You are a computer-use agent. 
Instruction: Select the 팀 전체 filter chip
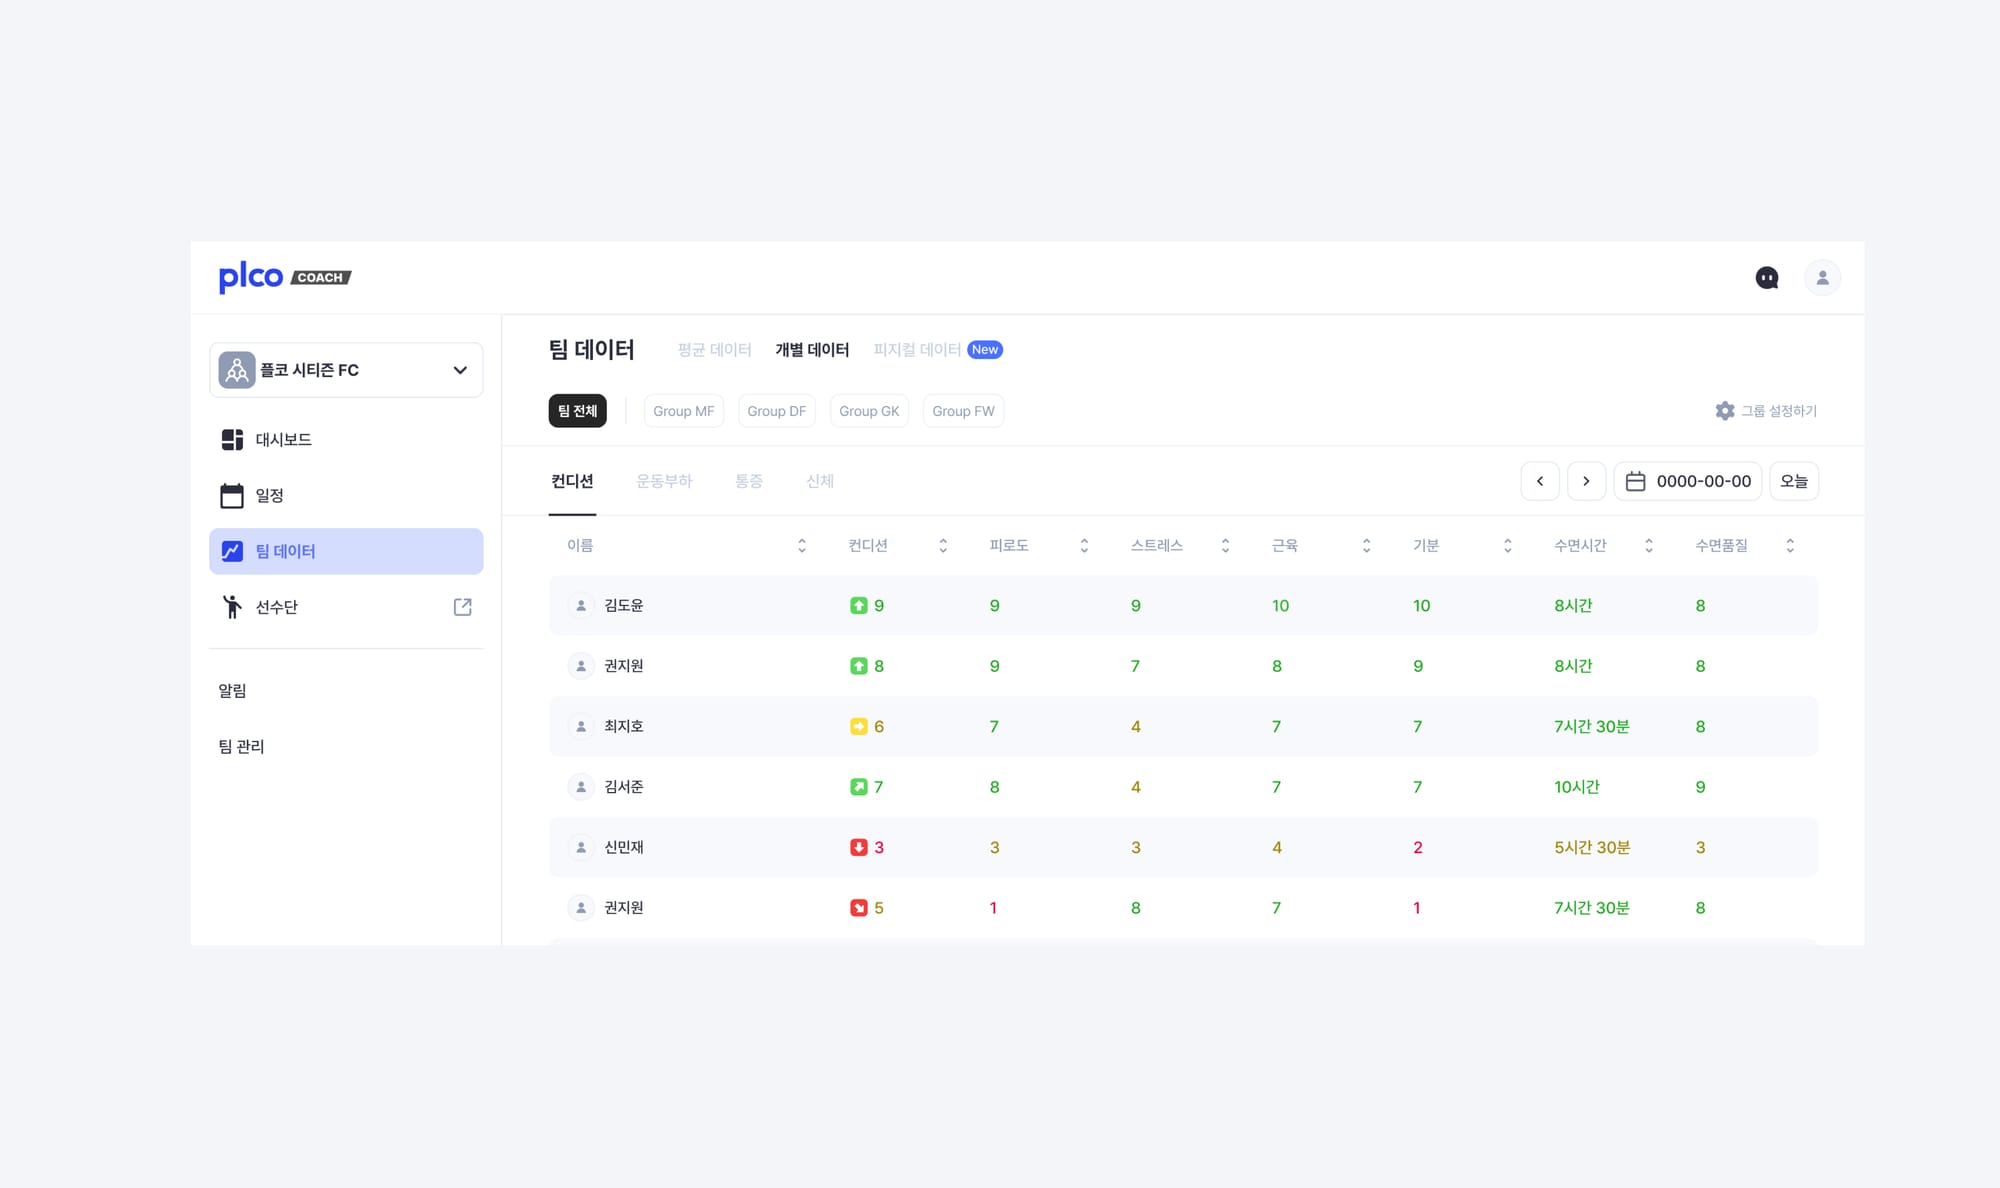tap(577, 411)
